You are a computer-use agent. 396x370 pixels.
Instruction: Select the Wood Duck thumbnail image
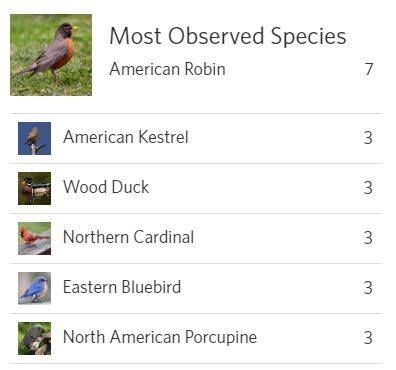[34, 188]
